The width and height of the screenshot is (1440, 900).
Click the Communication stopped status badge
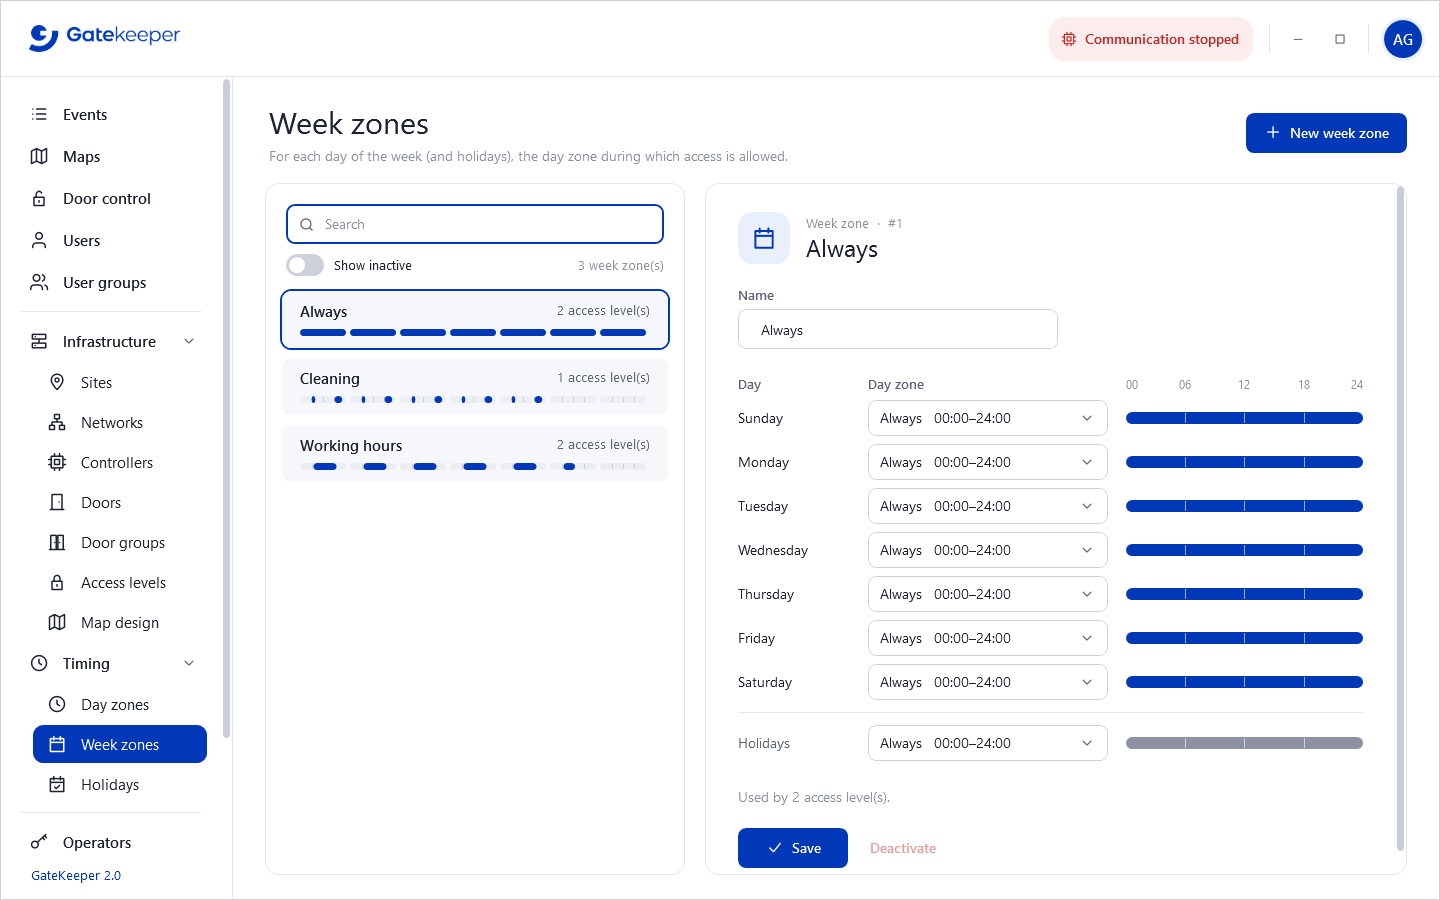(x=1151, y=39)
